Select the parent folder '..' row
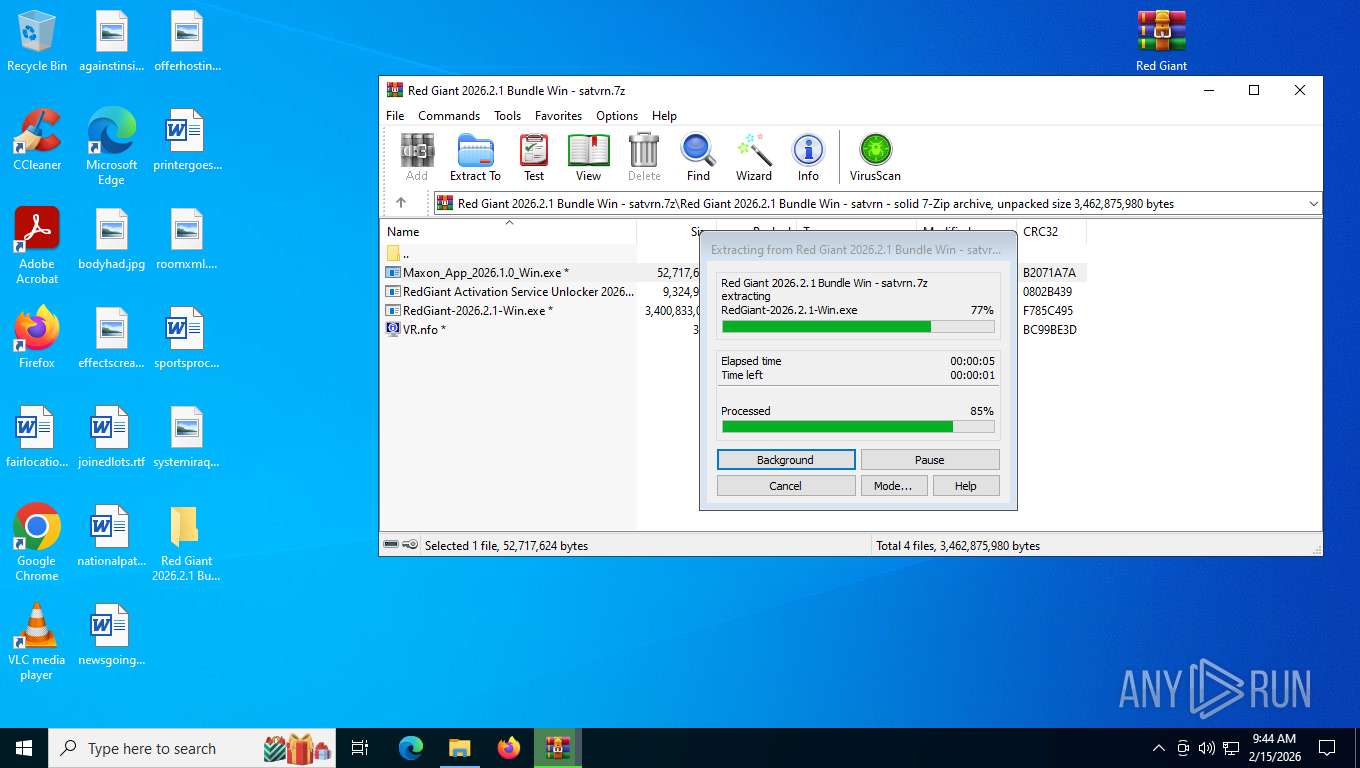The height and width of the screenshot is (768, 1360). pos(510,253)
